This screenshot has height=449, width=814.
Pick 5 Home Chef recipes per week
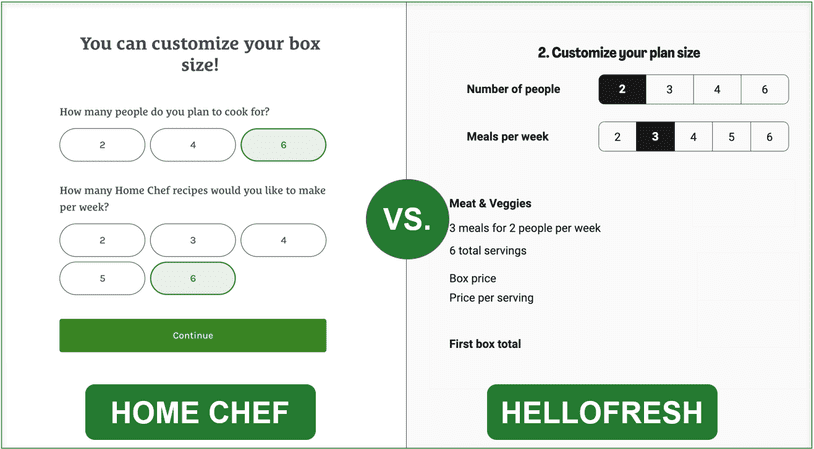[102, 279]
